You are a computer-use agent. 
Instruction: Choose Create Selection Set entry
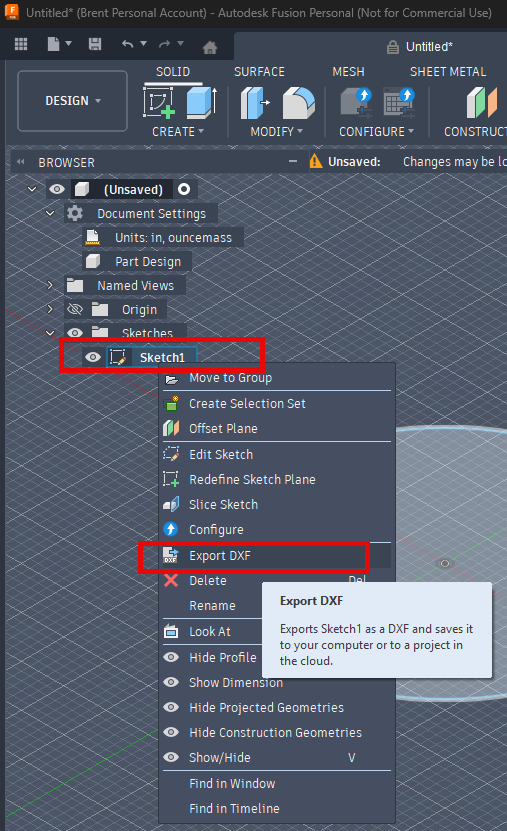click(277, 404)
